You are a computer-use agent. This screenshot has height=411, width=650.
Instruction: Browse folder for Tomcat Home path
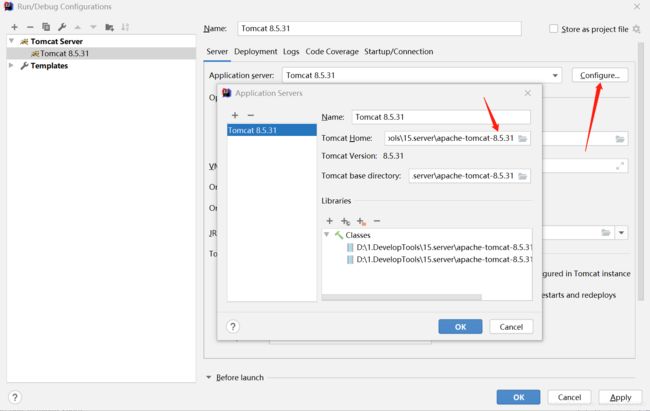click(x=523, y=139)
